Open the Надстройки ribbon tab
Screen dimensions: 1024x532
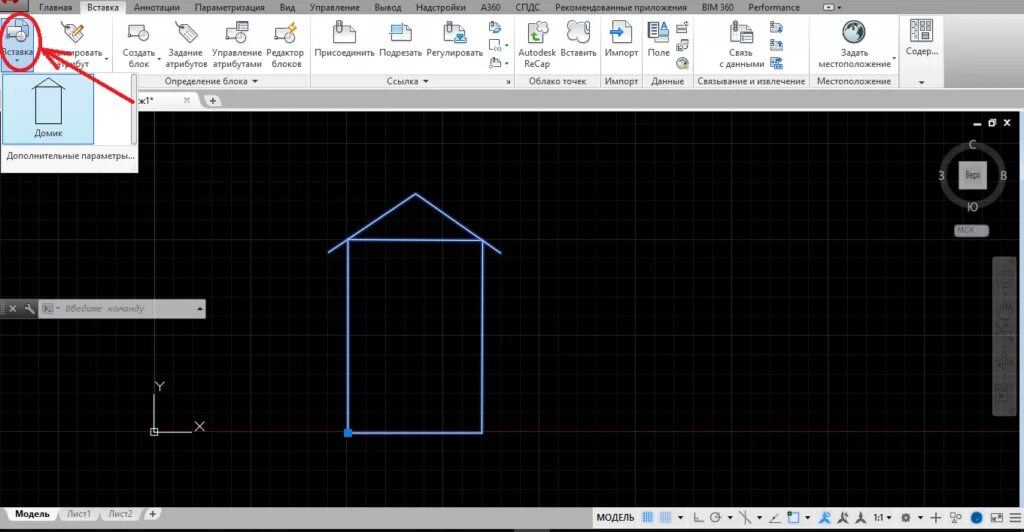(x=440, y=7)
